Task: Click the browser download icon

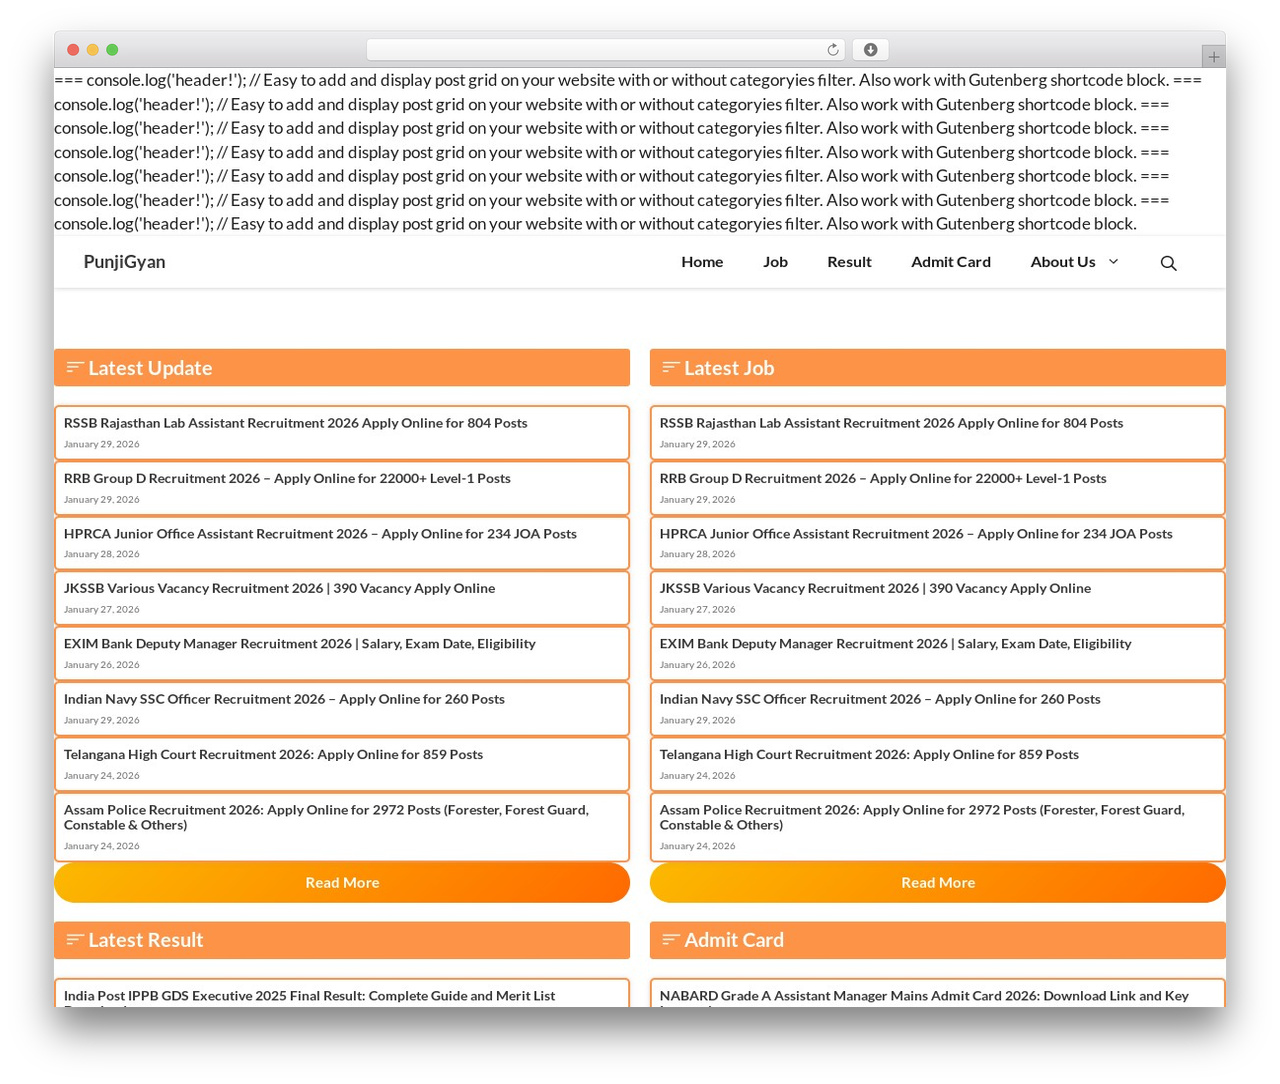Action: [870, 50]
